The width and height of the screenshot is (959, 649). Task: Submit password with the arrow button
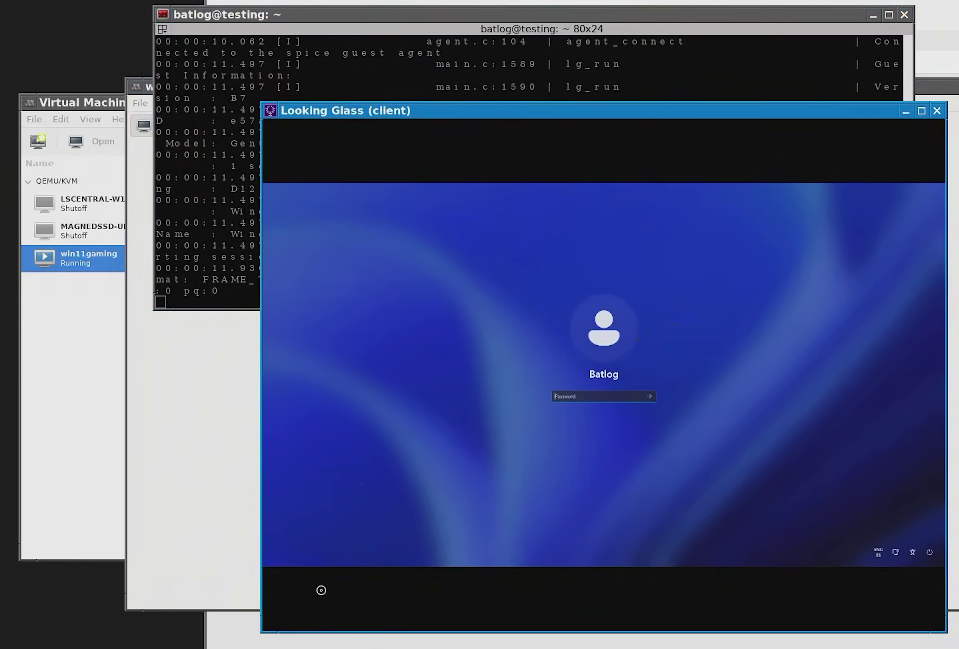650,396
